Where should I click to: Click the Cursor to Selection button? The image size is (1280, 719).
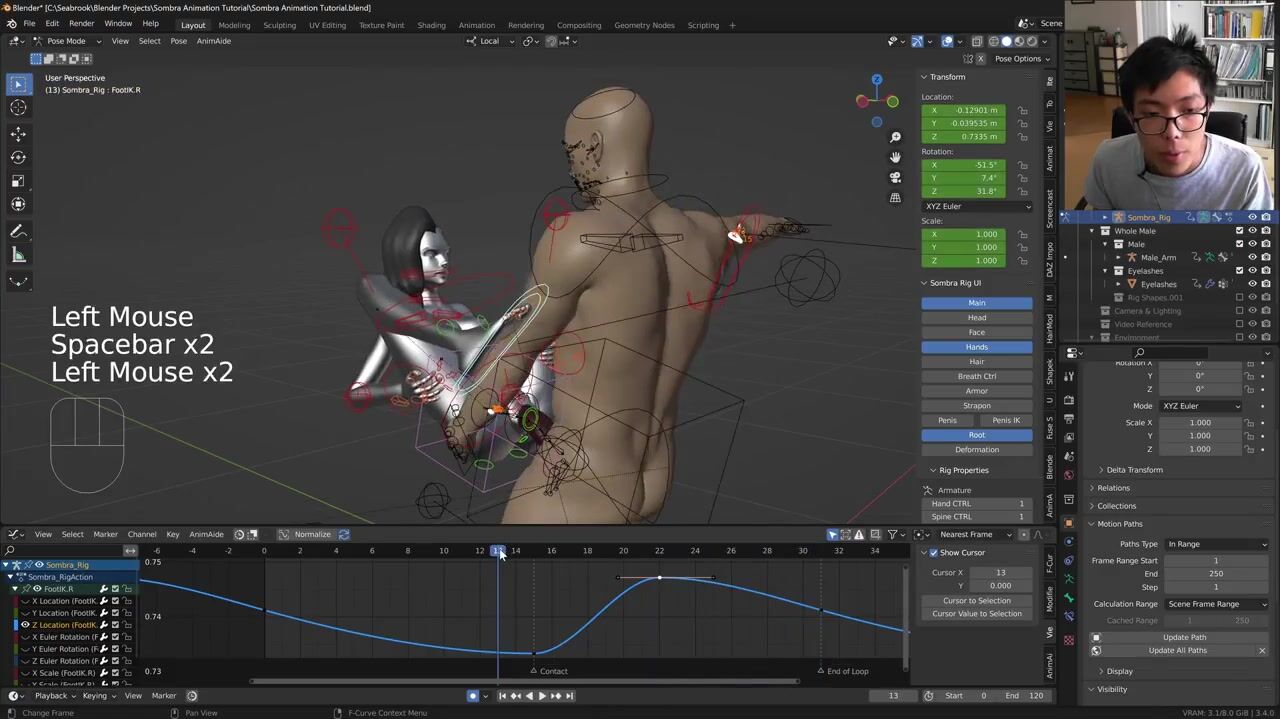click(x=976, y=601)
